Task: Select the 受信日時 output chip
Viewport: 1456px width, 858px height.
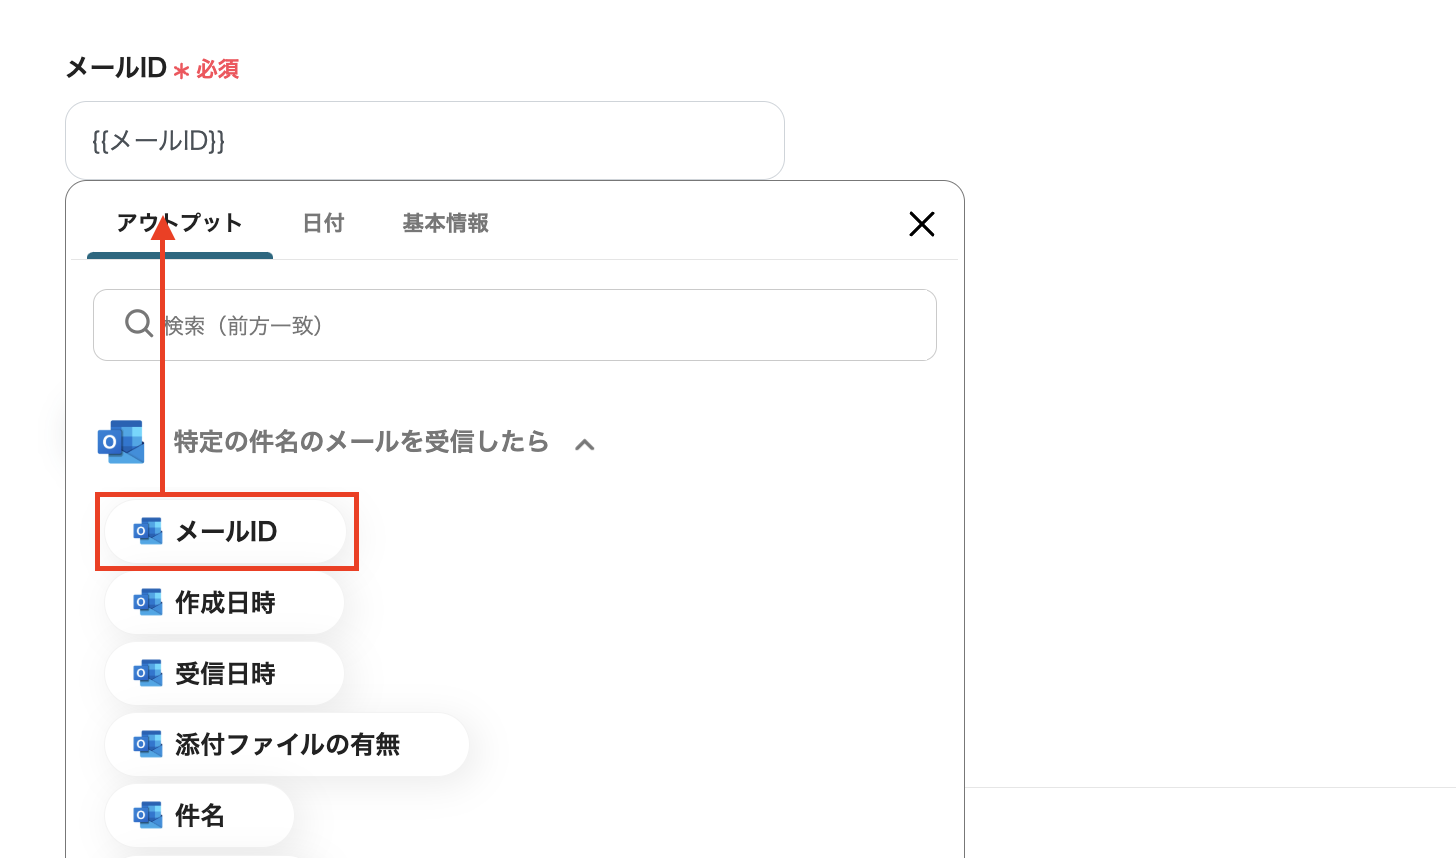Action: [x=224, y=673]
